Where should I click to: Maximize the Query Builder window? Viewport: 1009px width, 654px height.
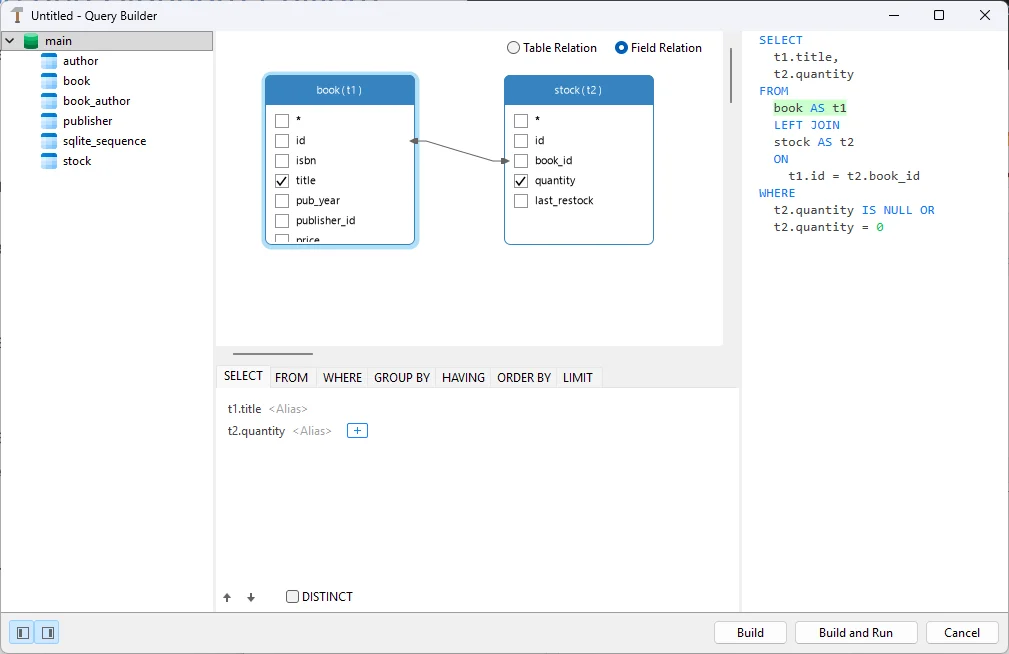tap(939, 15)
